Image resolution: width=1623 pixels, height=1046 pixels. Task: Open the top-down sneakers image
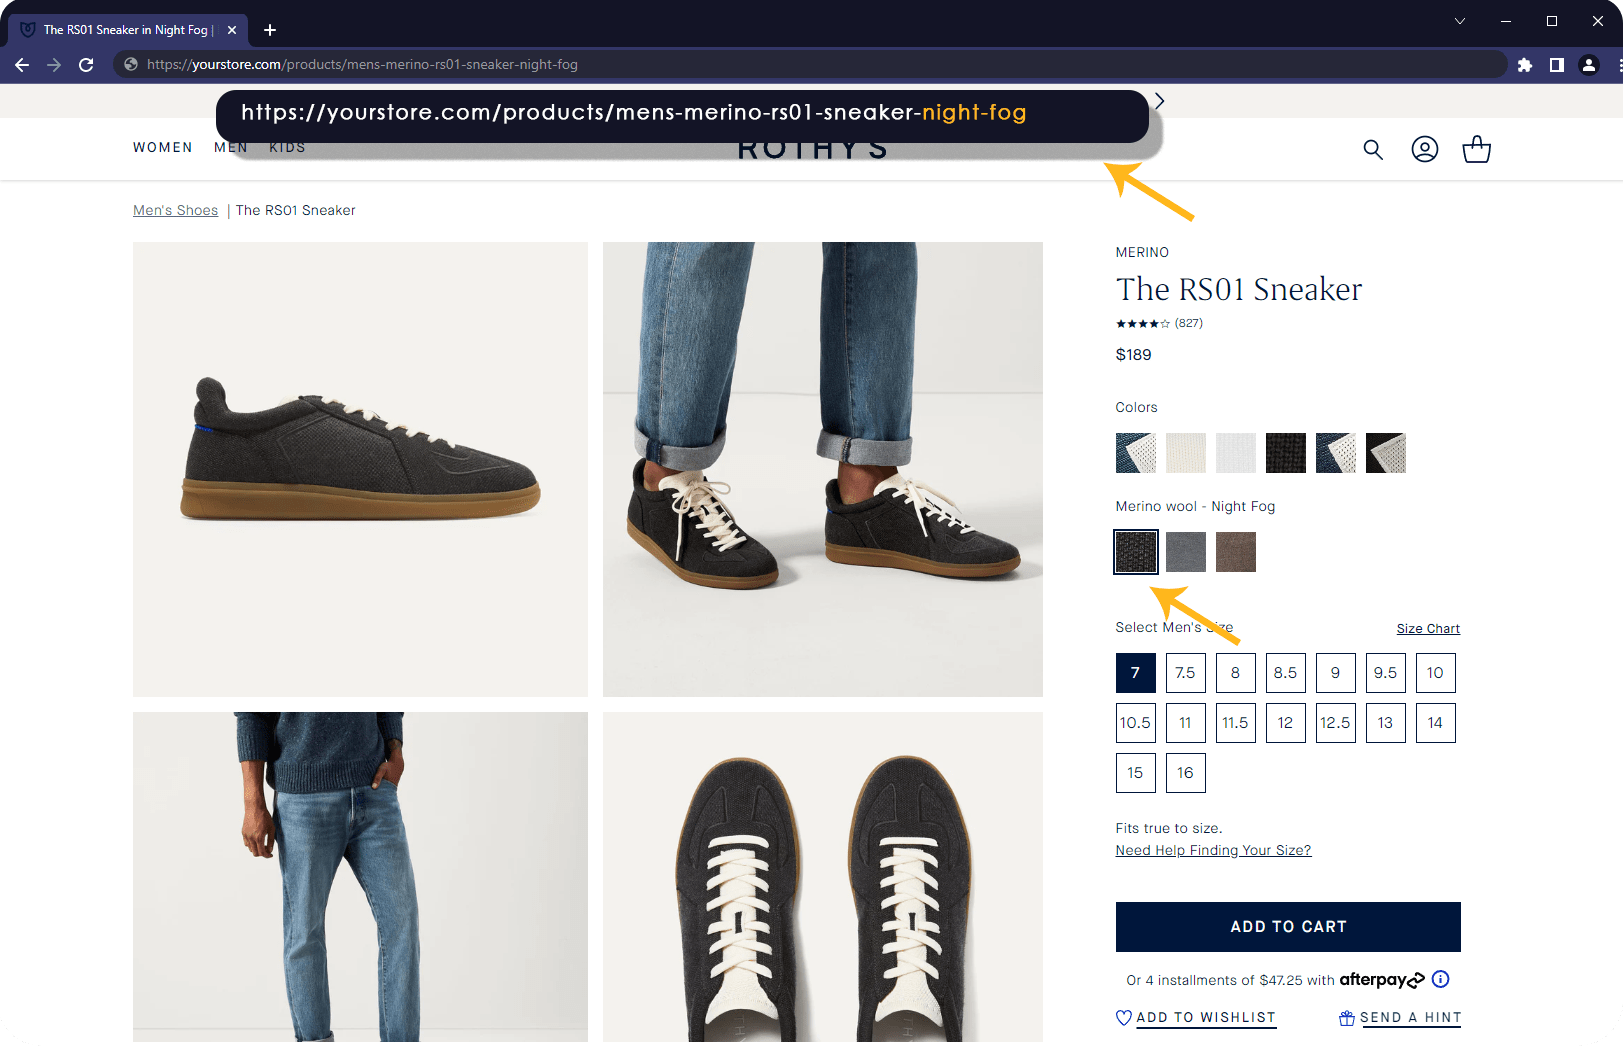click(x=823, y=877)
